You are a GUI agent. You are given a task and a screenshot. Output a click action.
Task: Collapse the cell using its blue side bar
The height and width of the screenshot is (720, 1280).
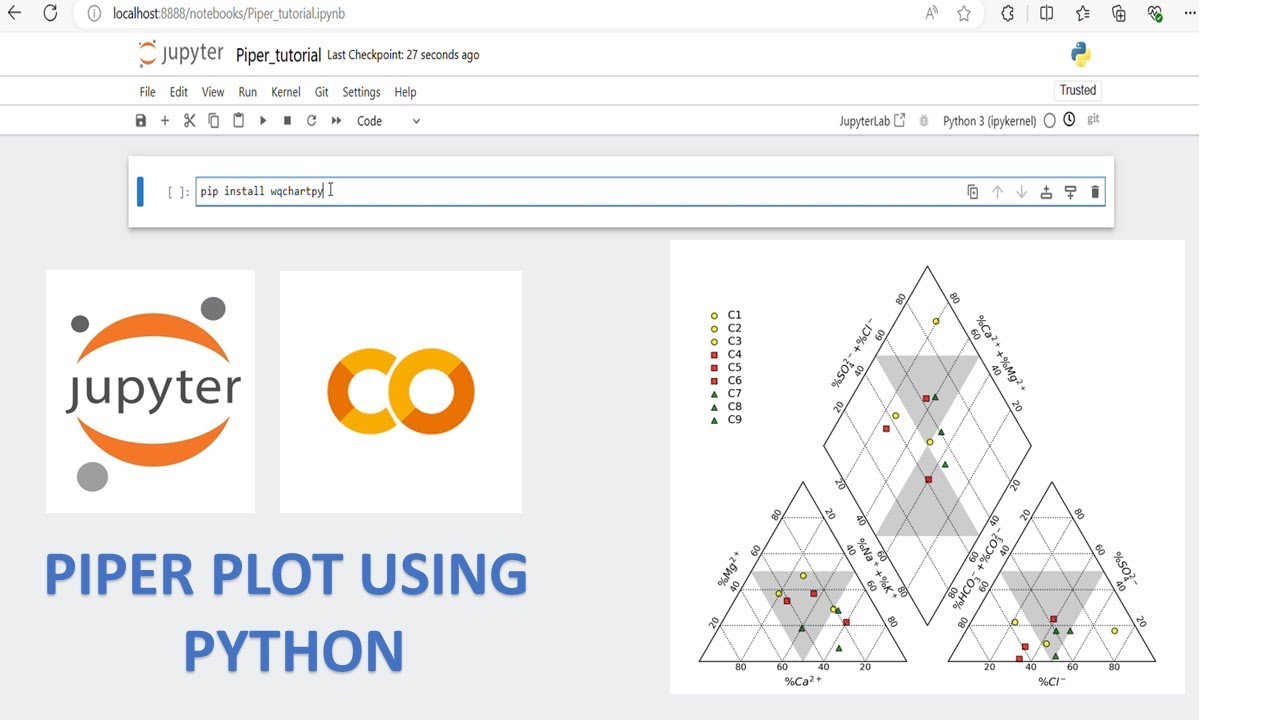point(140,191)
